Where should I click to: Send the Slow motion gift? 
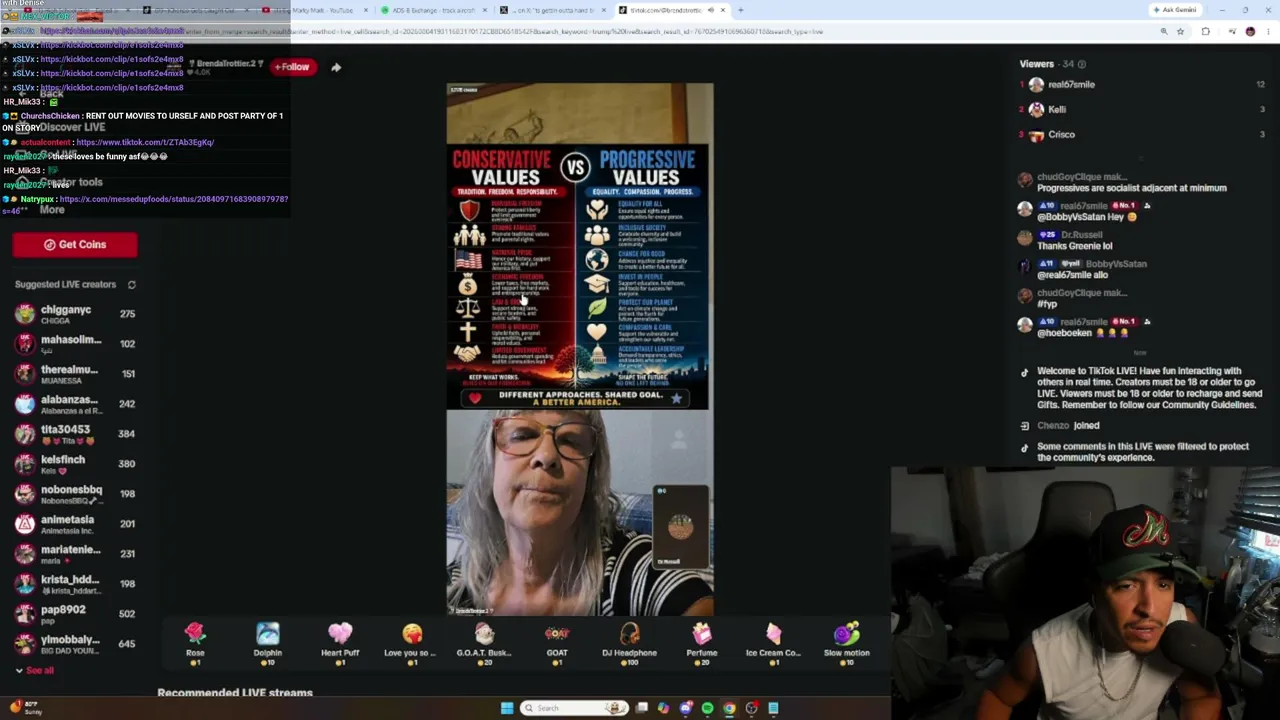tap(846, 642)
